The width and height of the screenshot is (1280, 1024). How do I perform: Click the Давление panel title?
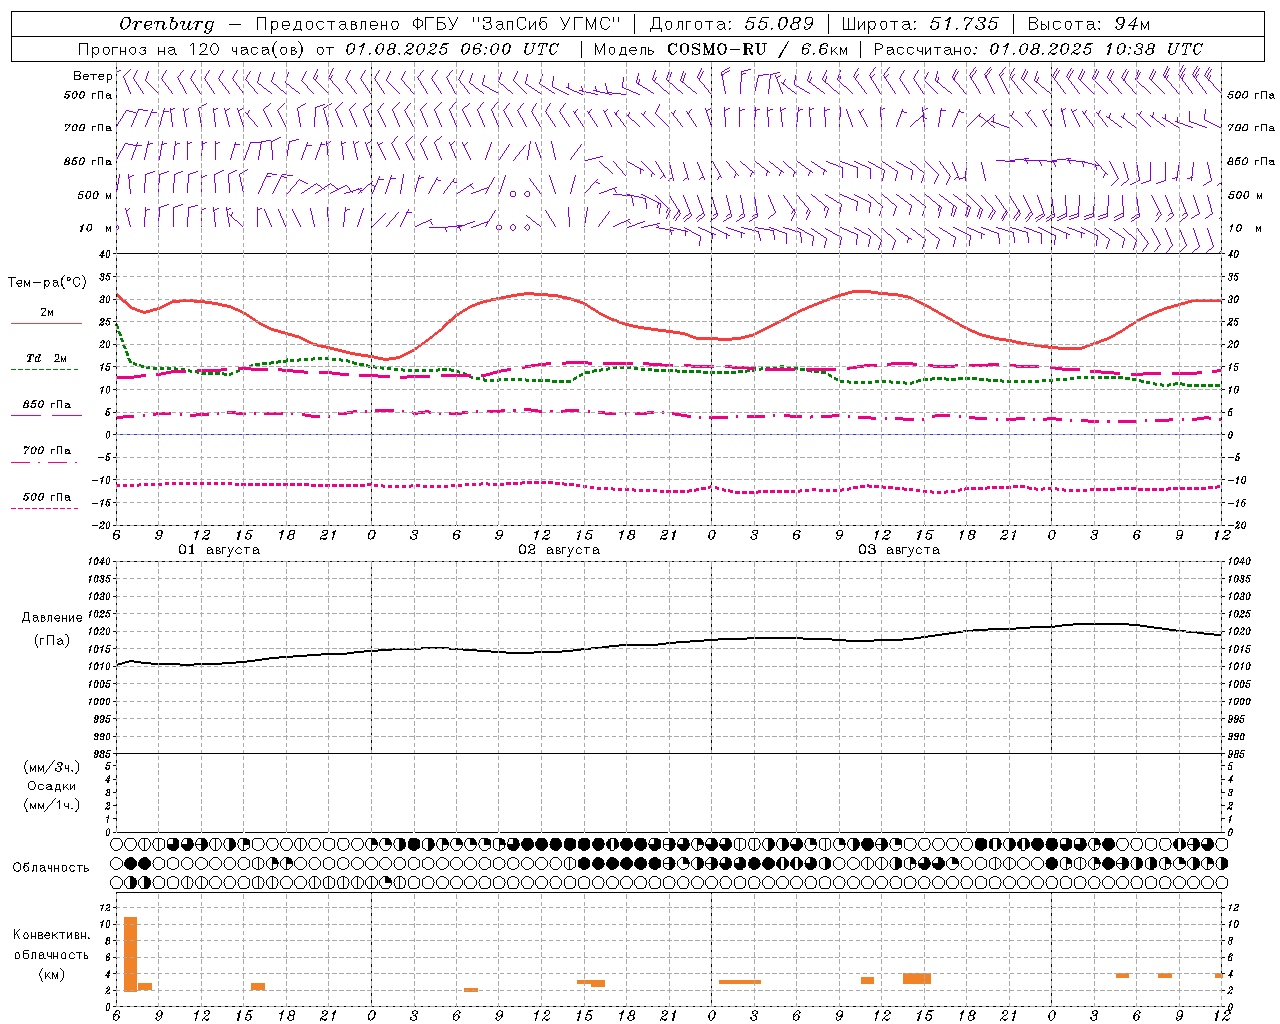(x=52, y=618)
